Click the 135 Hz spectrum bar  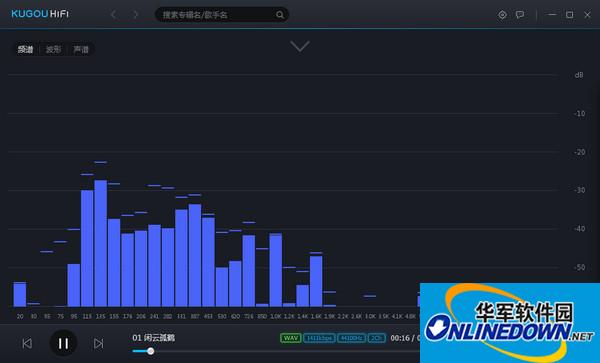pyautogui.click(x=101, y=243)
